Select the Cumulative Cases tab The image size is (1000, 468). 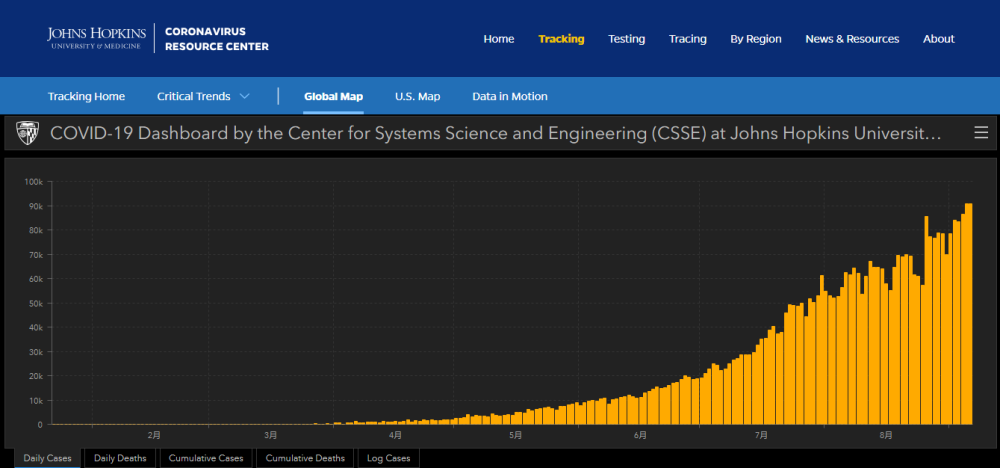206,458
